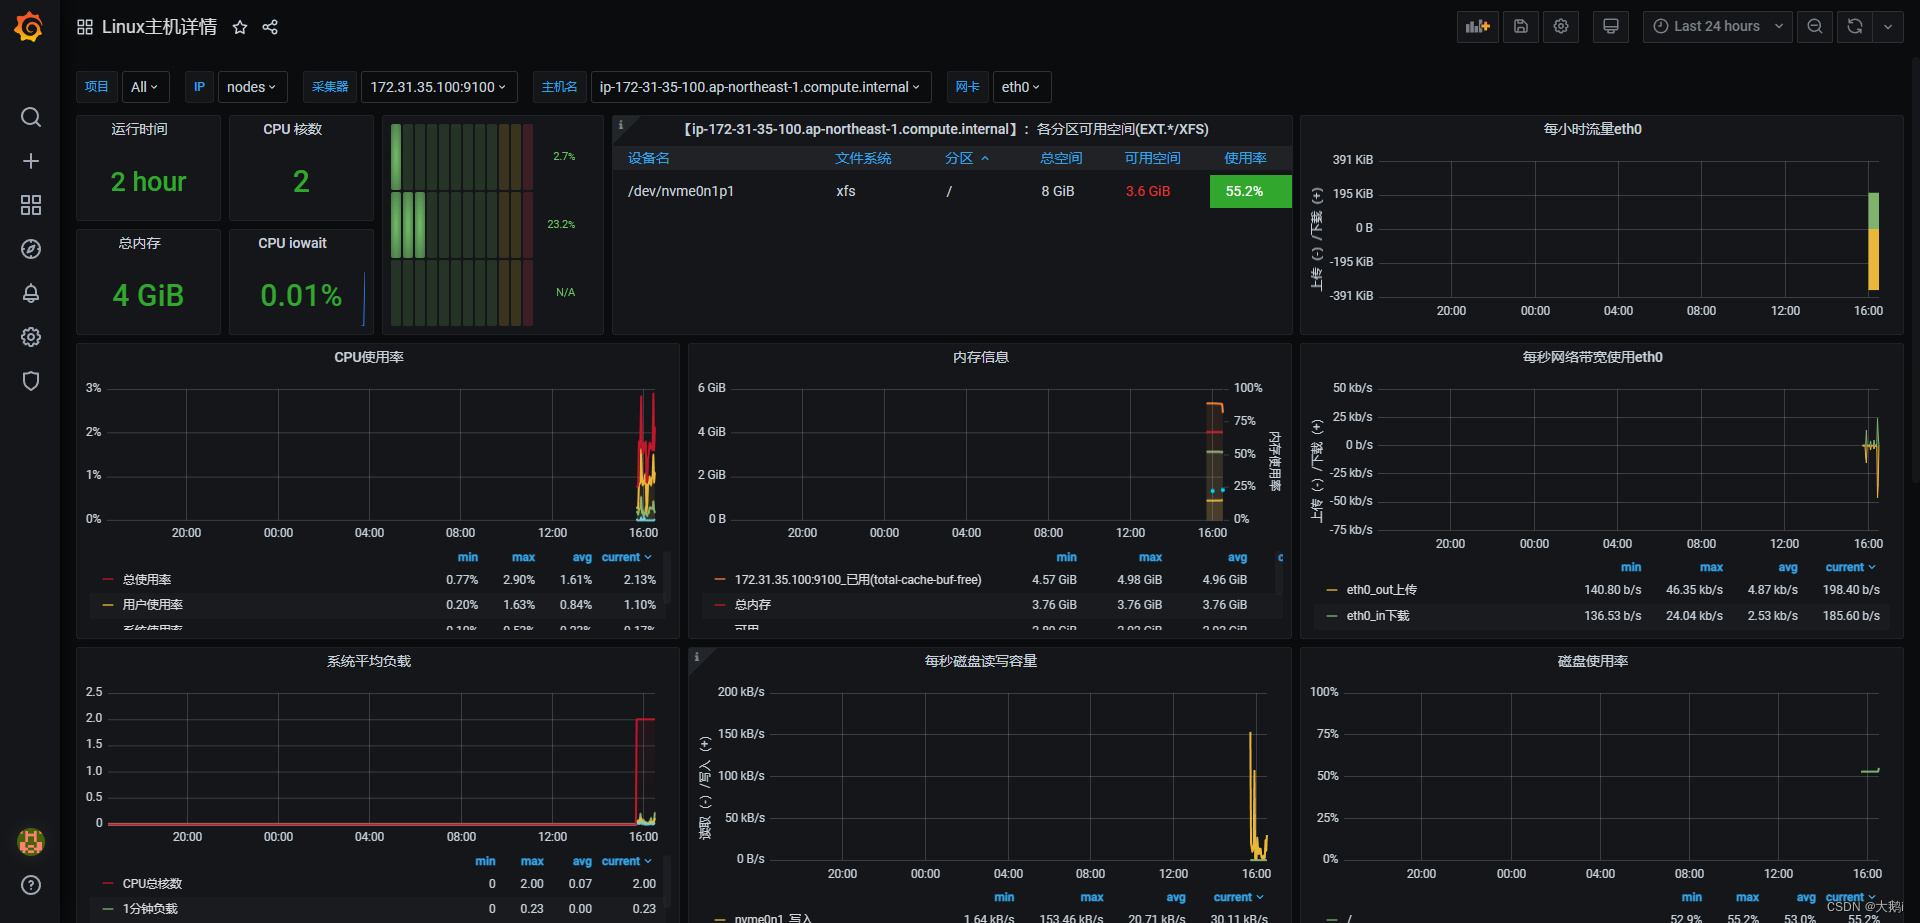Open the 磁盘使用率 panel title menu
Screen dimensions: 1920x923
(1593, 661)
